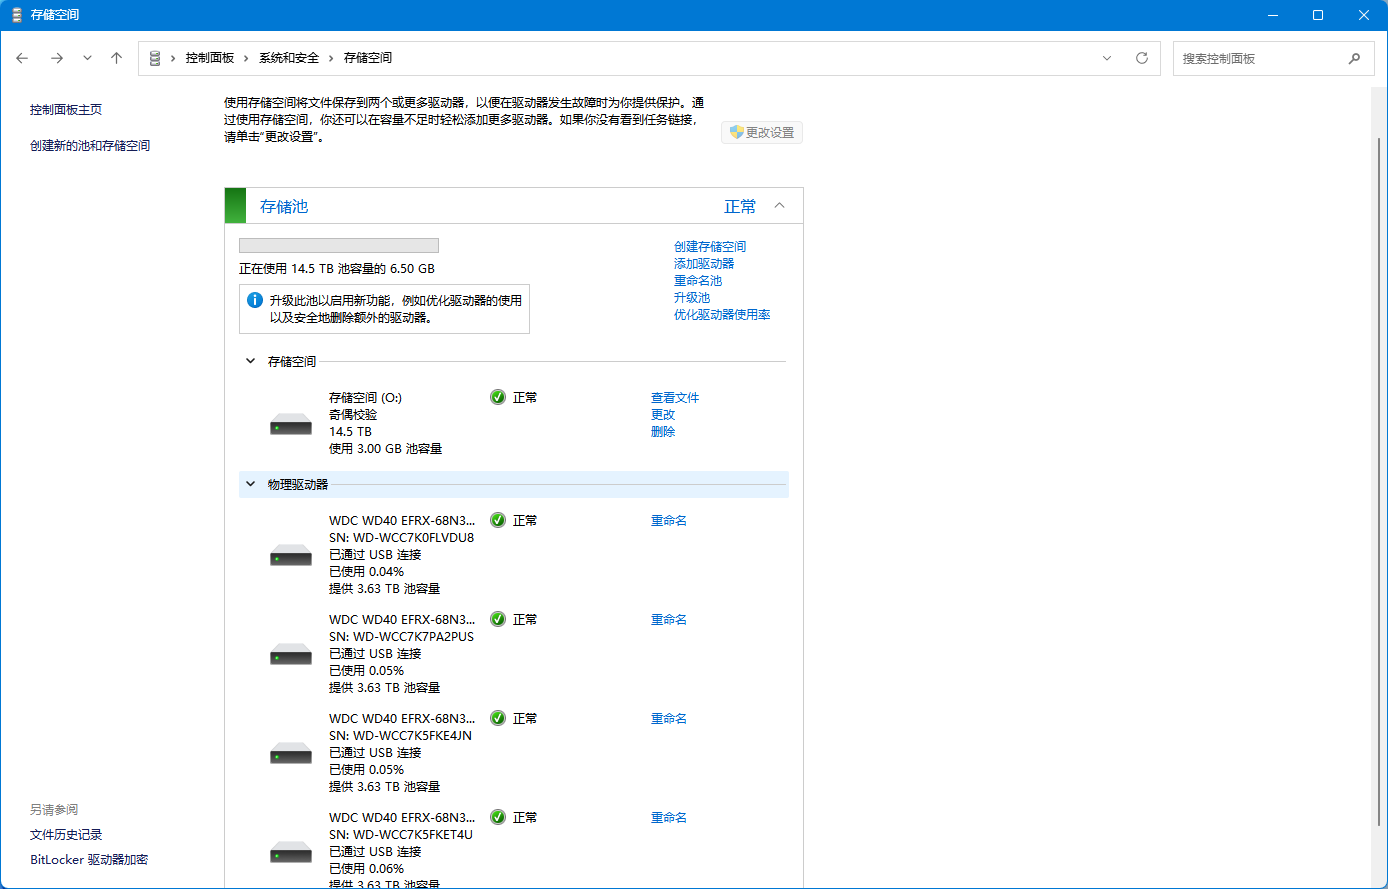
Task: Open 文件历史记录 link
Action: pyautogui.click(x=66, y=835)
